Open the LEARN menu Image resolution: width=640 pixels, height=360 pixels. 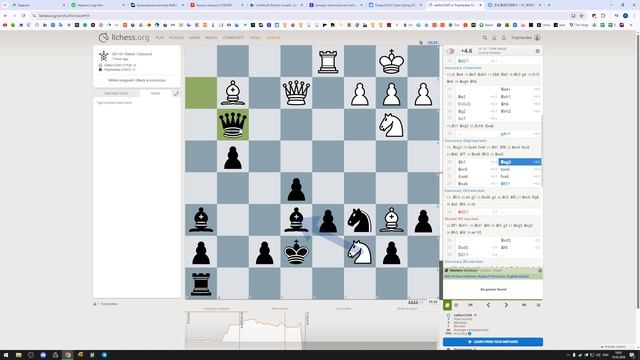point(194,38)
